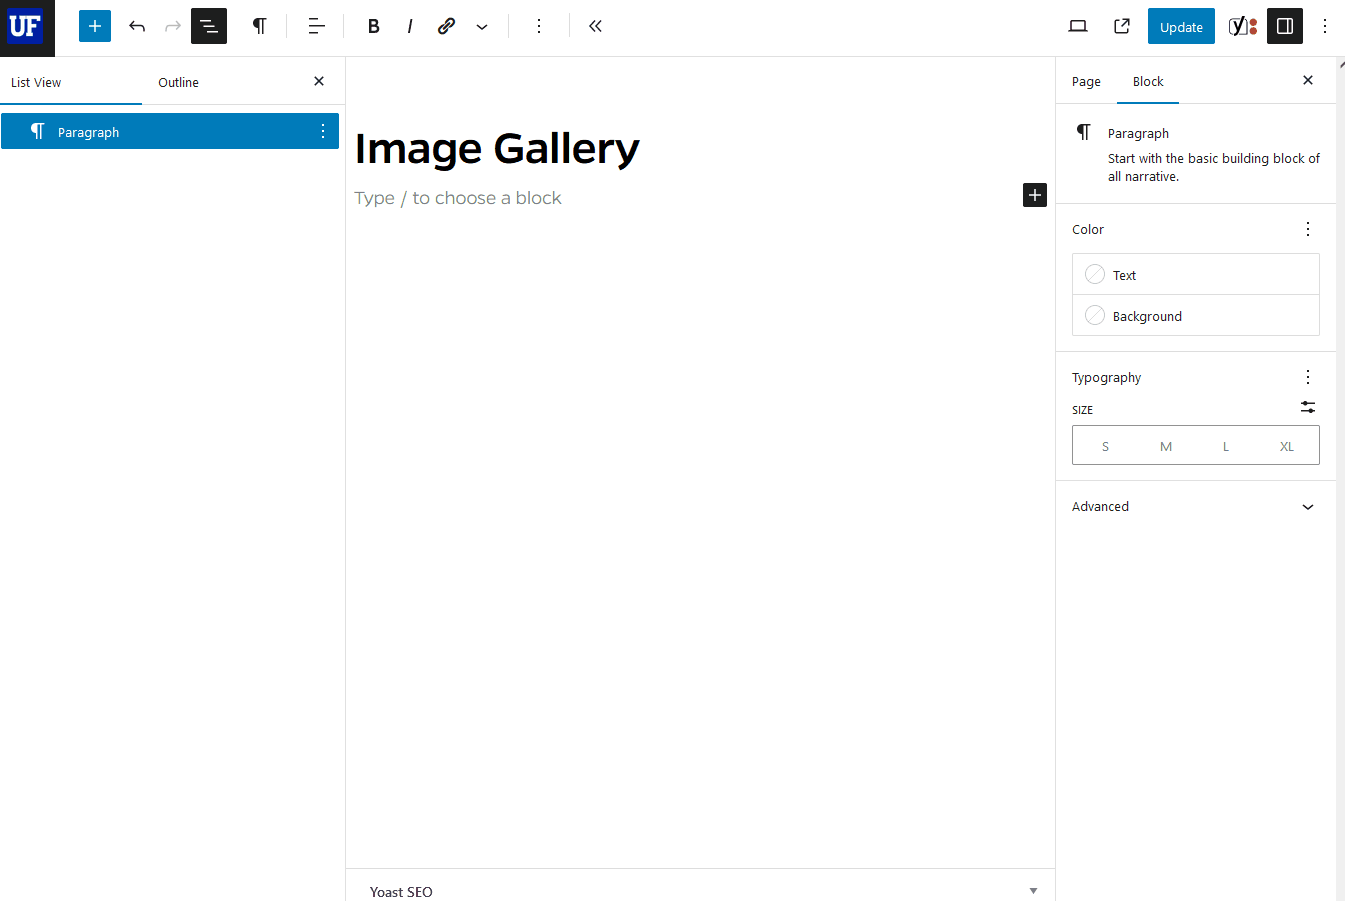Click the Redo arrow in the toolbar
Screen dimensions: 1345x901
pyautogui.click(x=172, y=26)
